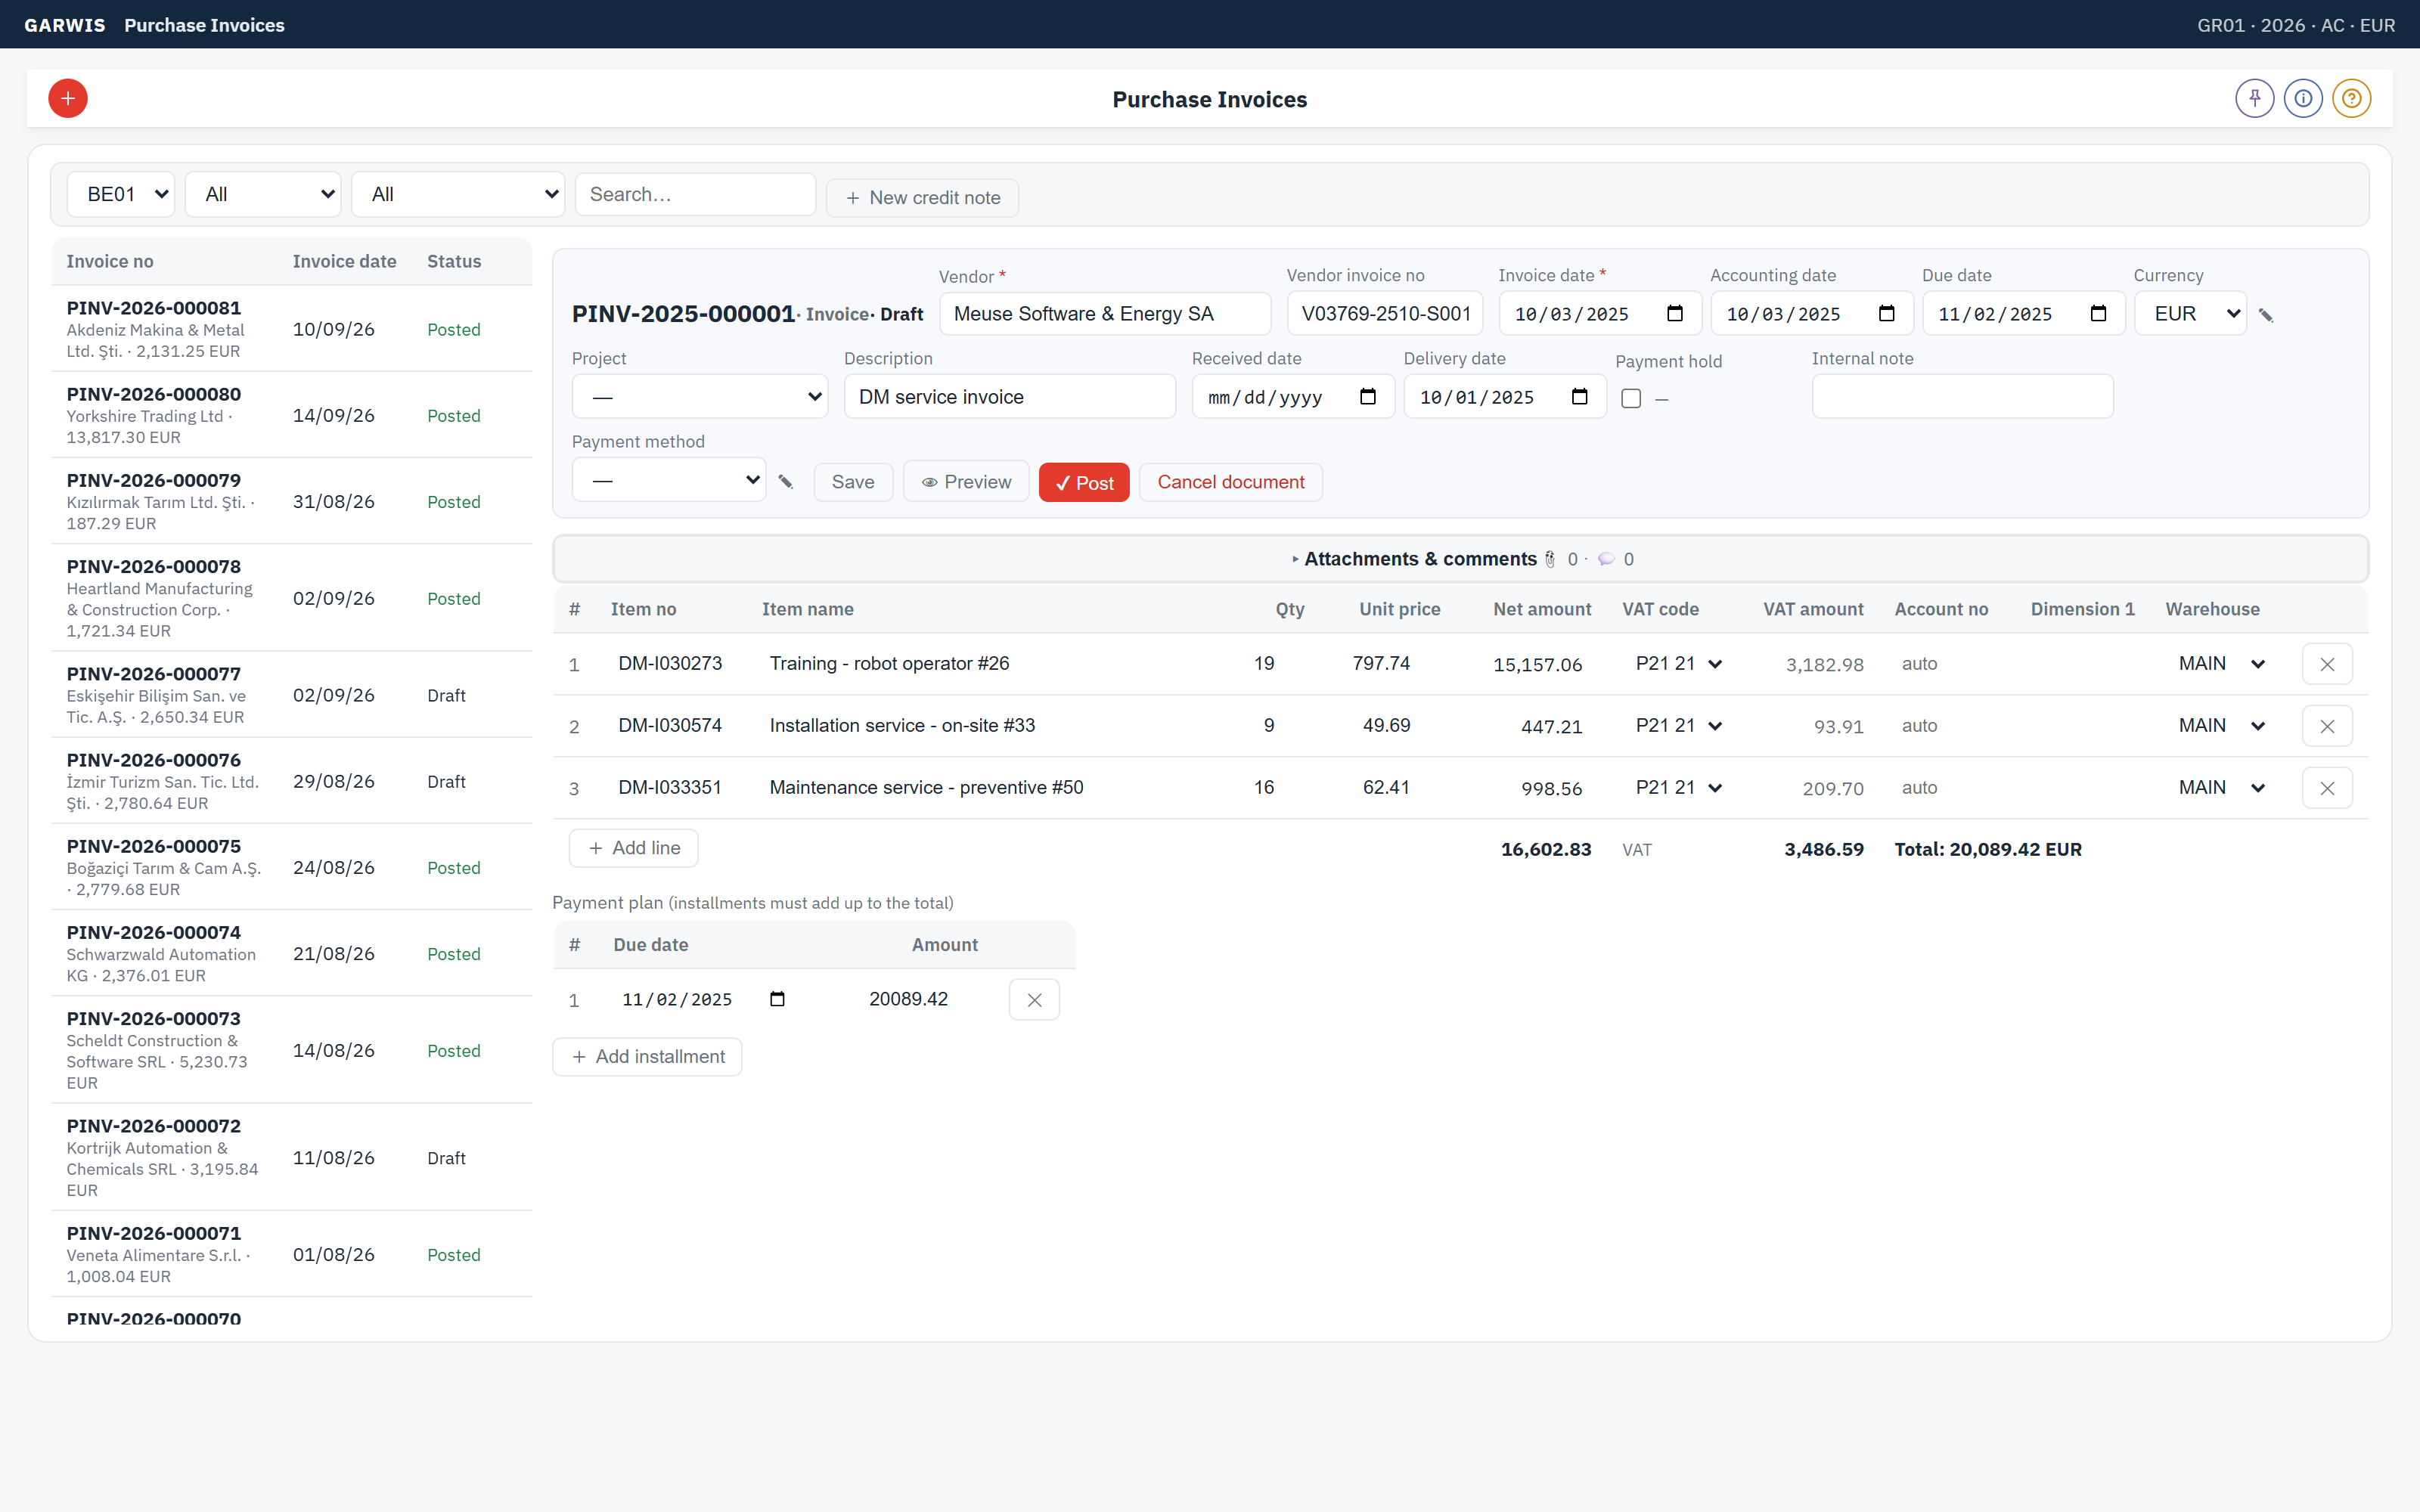This screenshot has width=2420, height=1512.
Task: Open Accounting date calendar picker
Action: pos(1887,314)
